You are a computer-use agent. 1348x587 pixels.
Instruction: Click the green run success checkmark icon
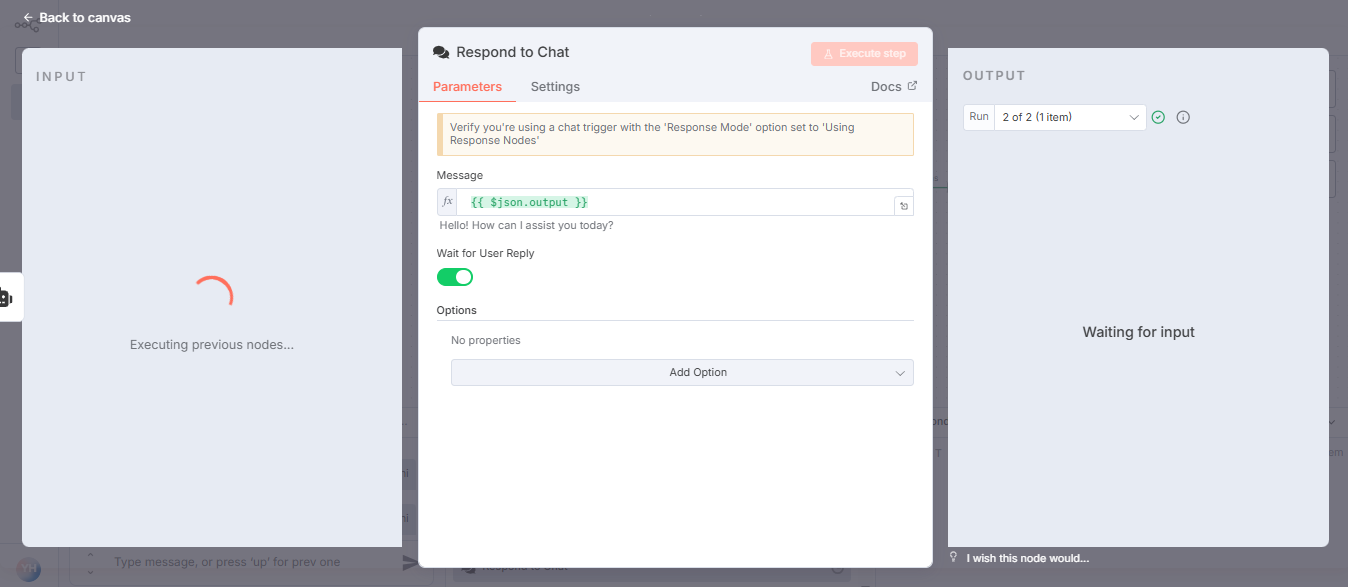[x=1158, y=117]
